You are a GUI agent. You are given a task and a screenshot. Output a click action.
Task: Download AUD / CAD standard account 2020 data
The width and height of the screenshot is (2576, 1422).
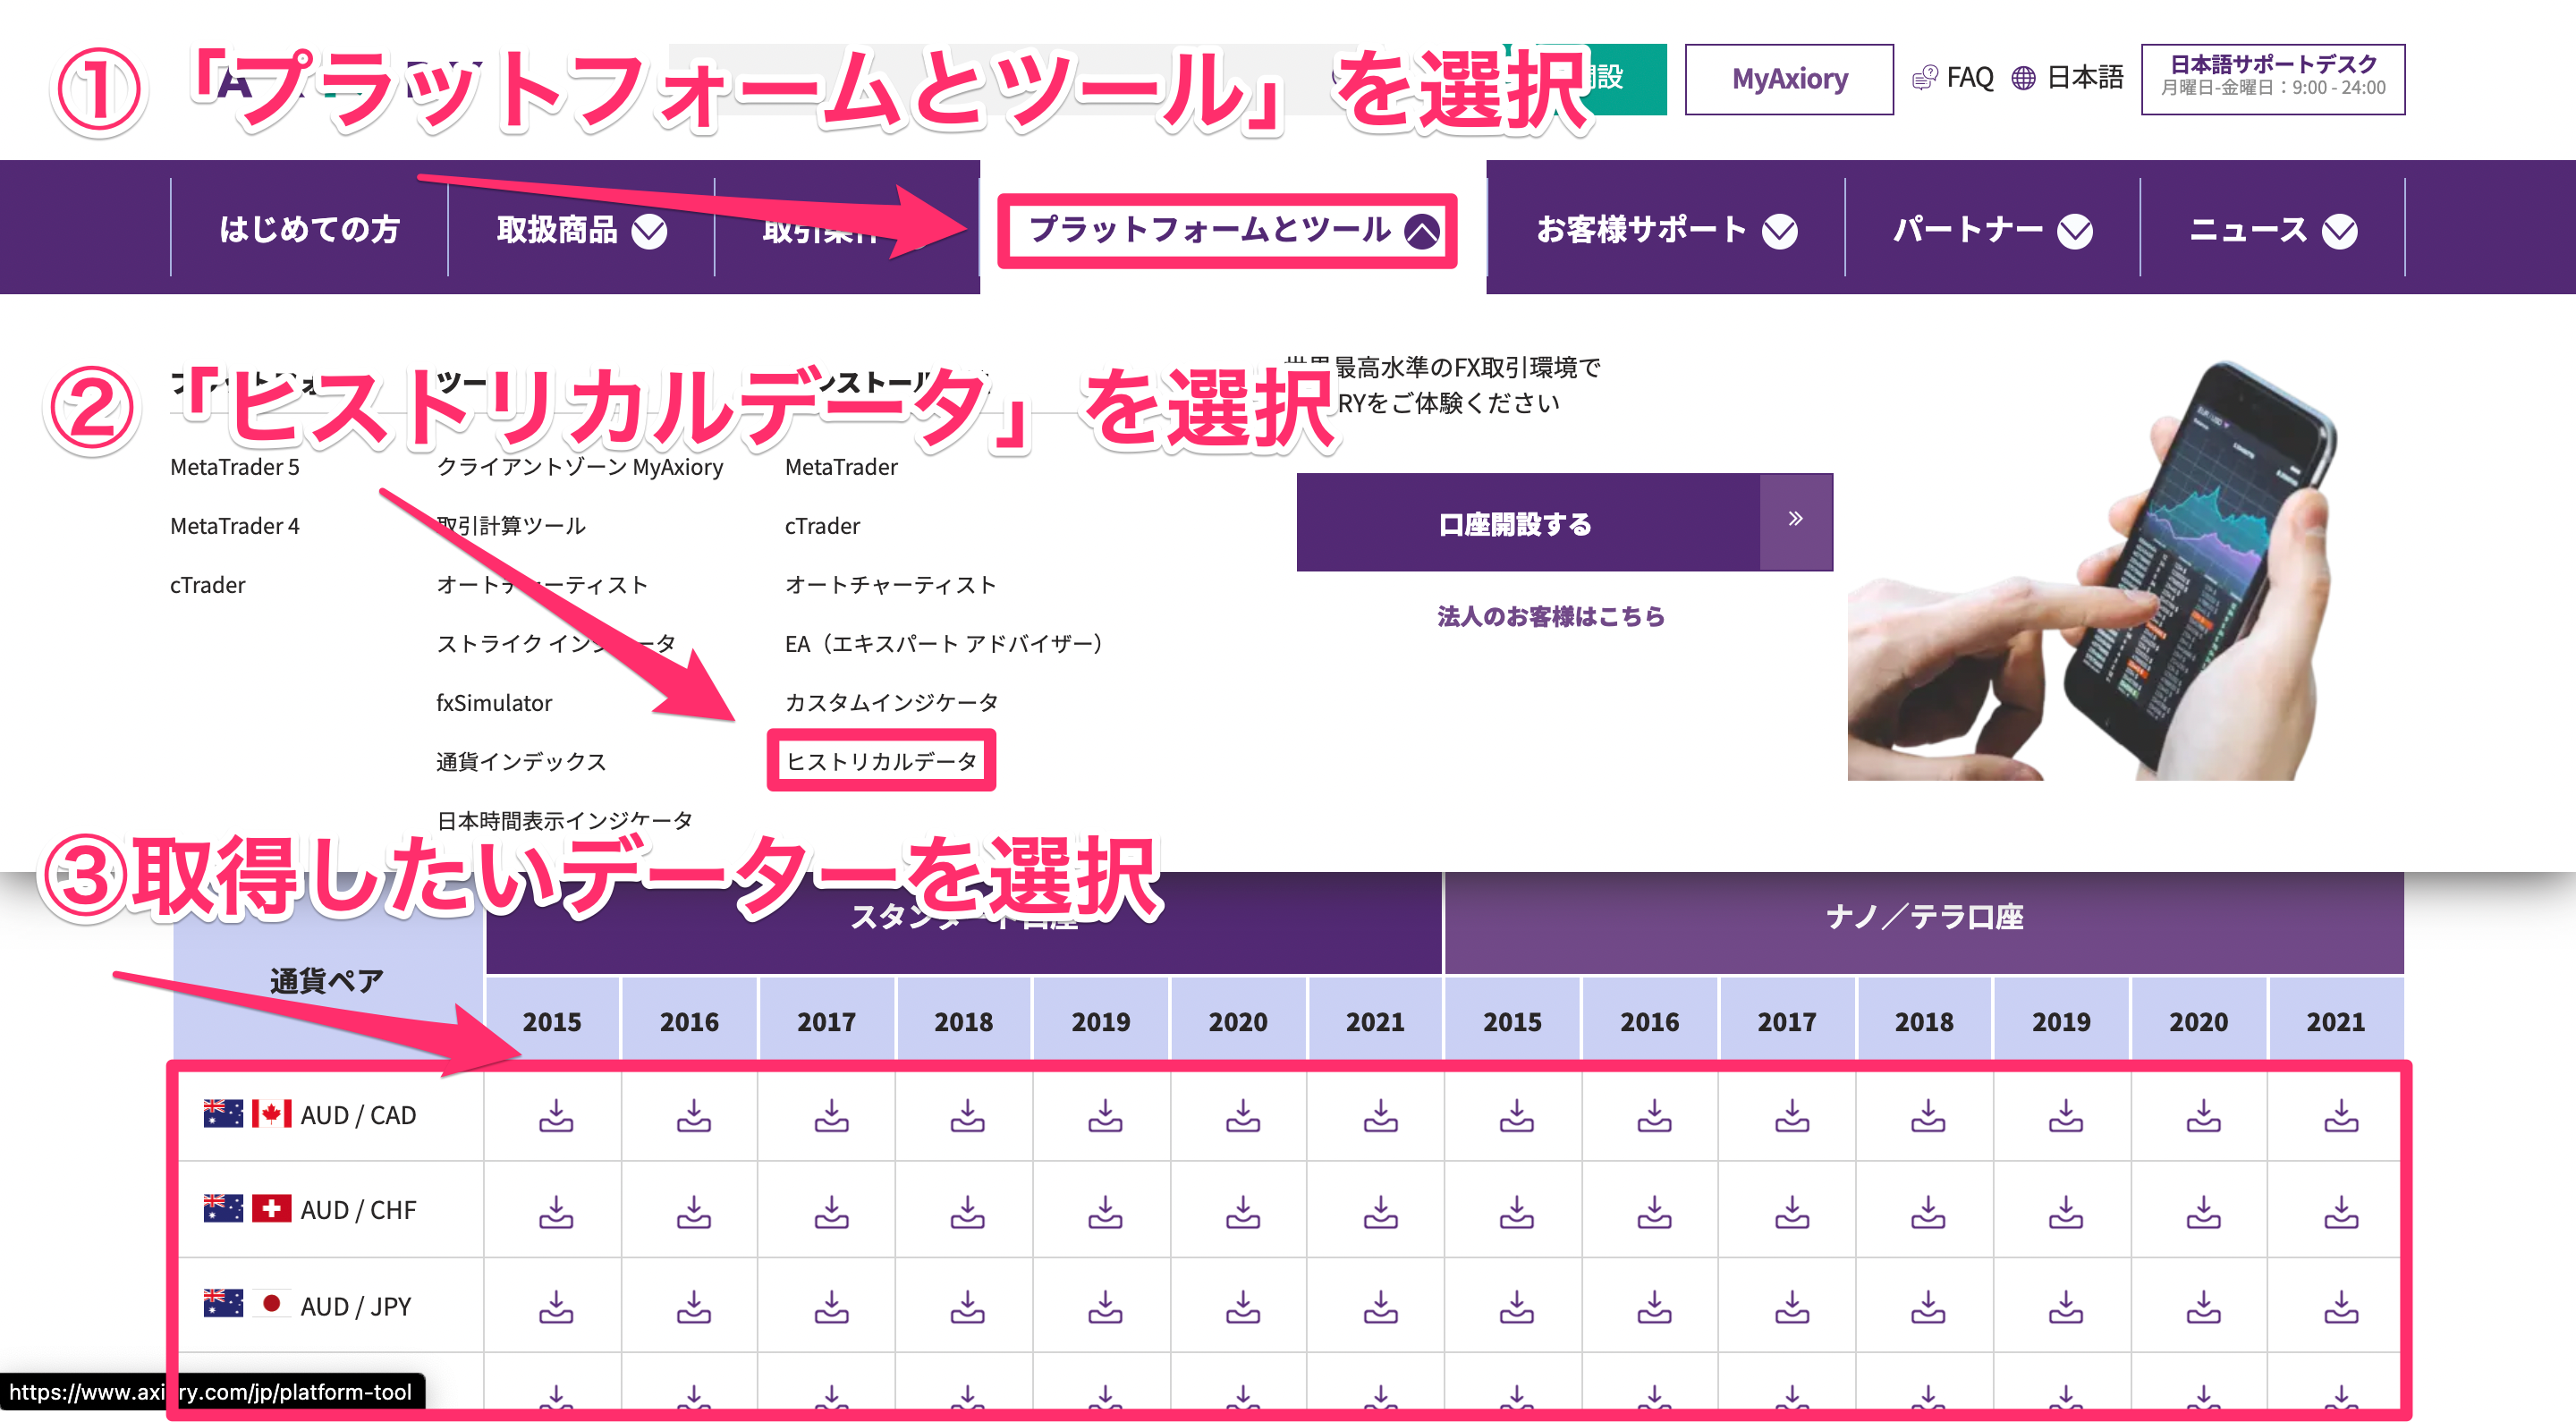1243,1115
